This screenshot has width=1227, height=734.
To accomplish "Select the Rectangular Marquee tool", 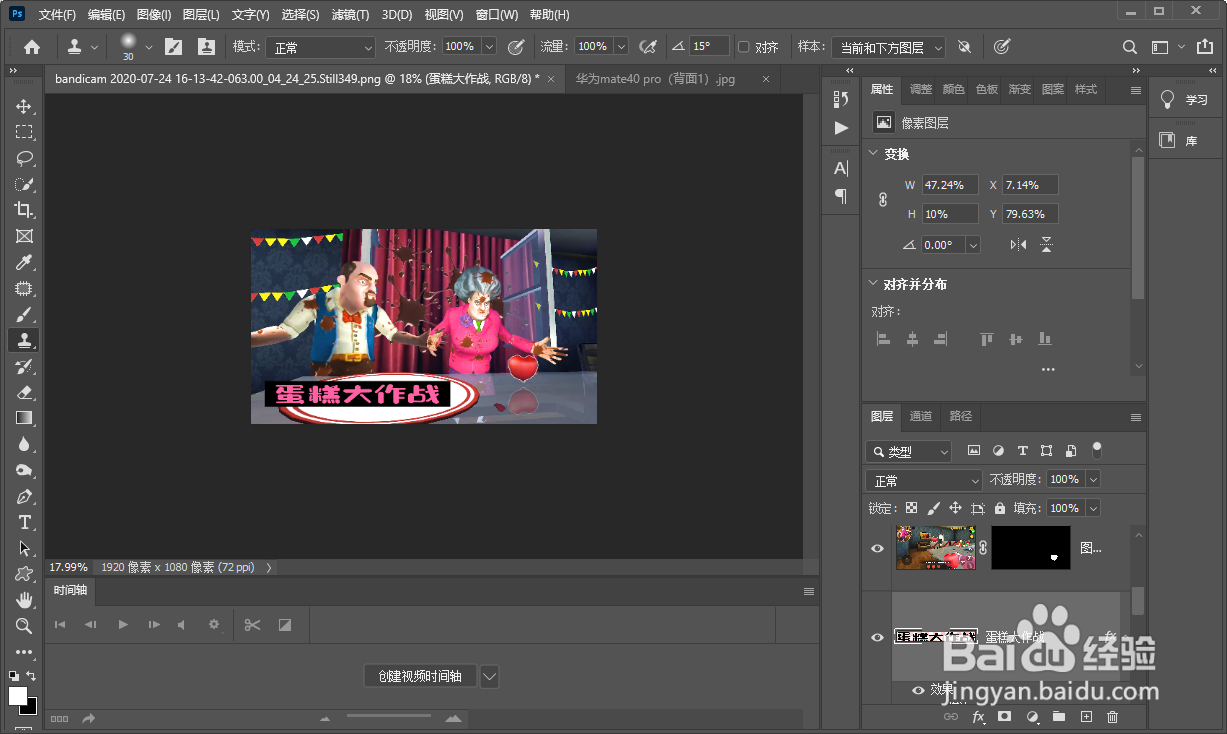I will click(24, 132).
